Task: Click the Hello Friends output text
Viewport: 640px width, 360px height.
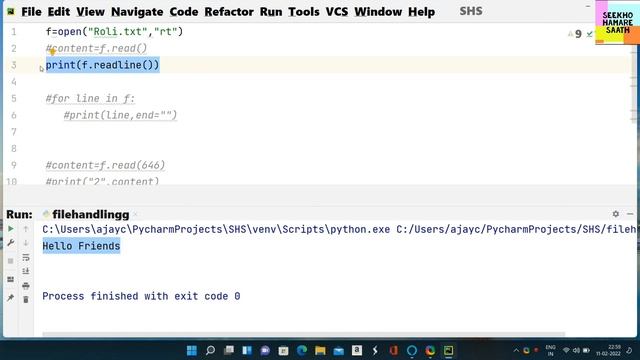Action: point(81,246)
